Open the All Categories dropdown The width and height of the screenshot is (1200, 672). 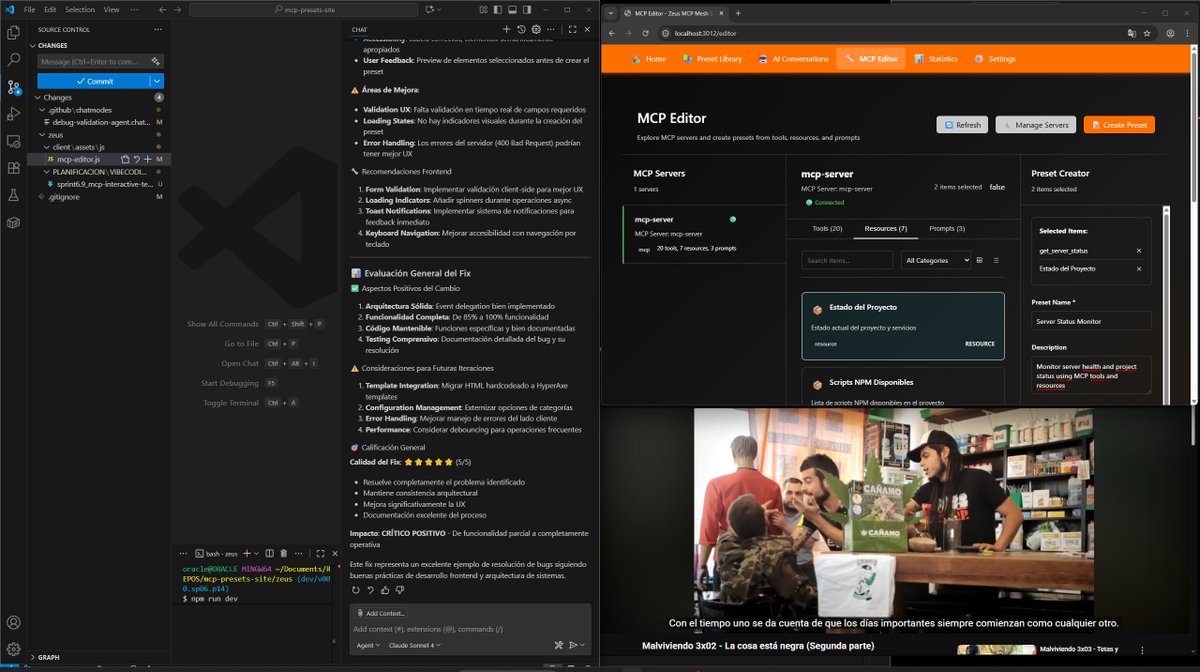[936, 260]
